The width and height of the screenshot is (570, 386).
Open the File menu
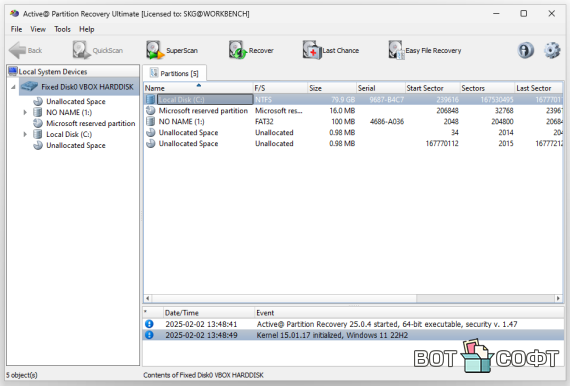(x=16, y=29)
